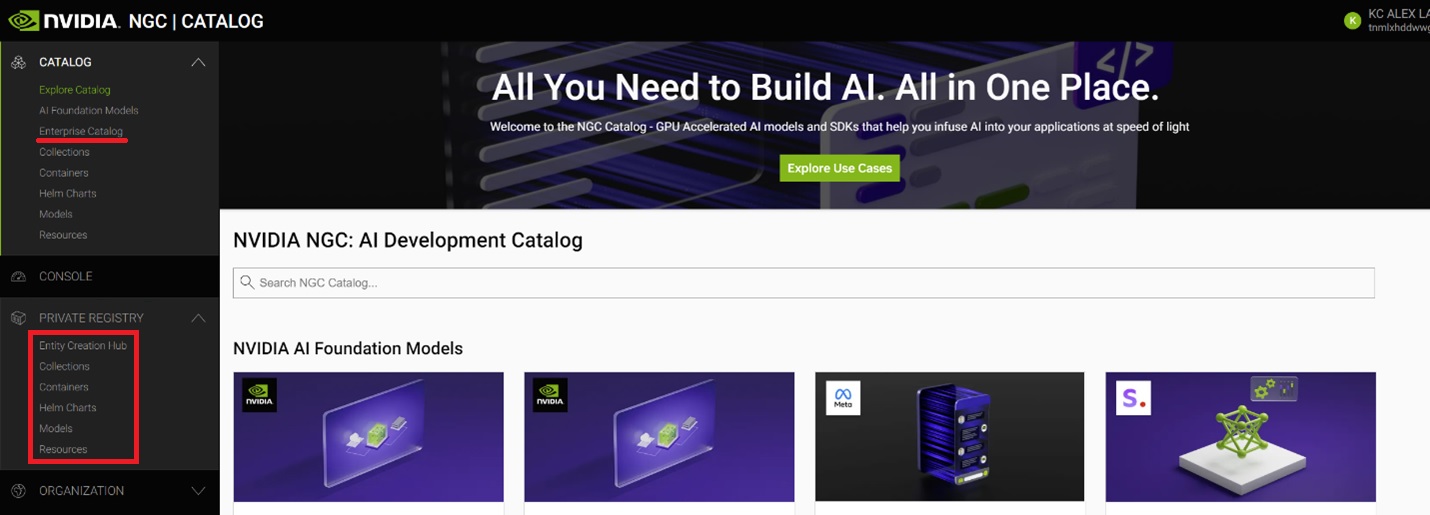Click the Private Registry section label
The width and height of the screenshot is (1430, 515).
click(91, 318)
